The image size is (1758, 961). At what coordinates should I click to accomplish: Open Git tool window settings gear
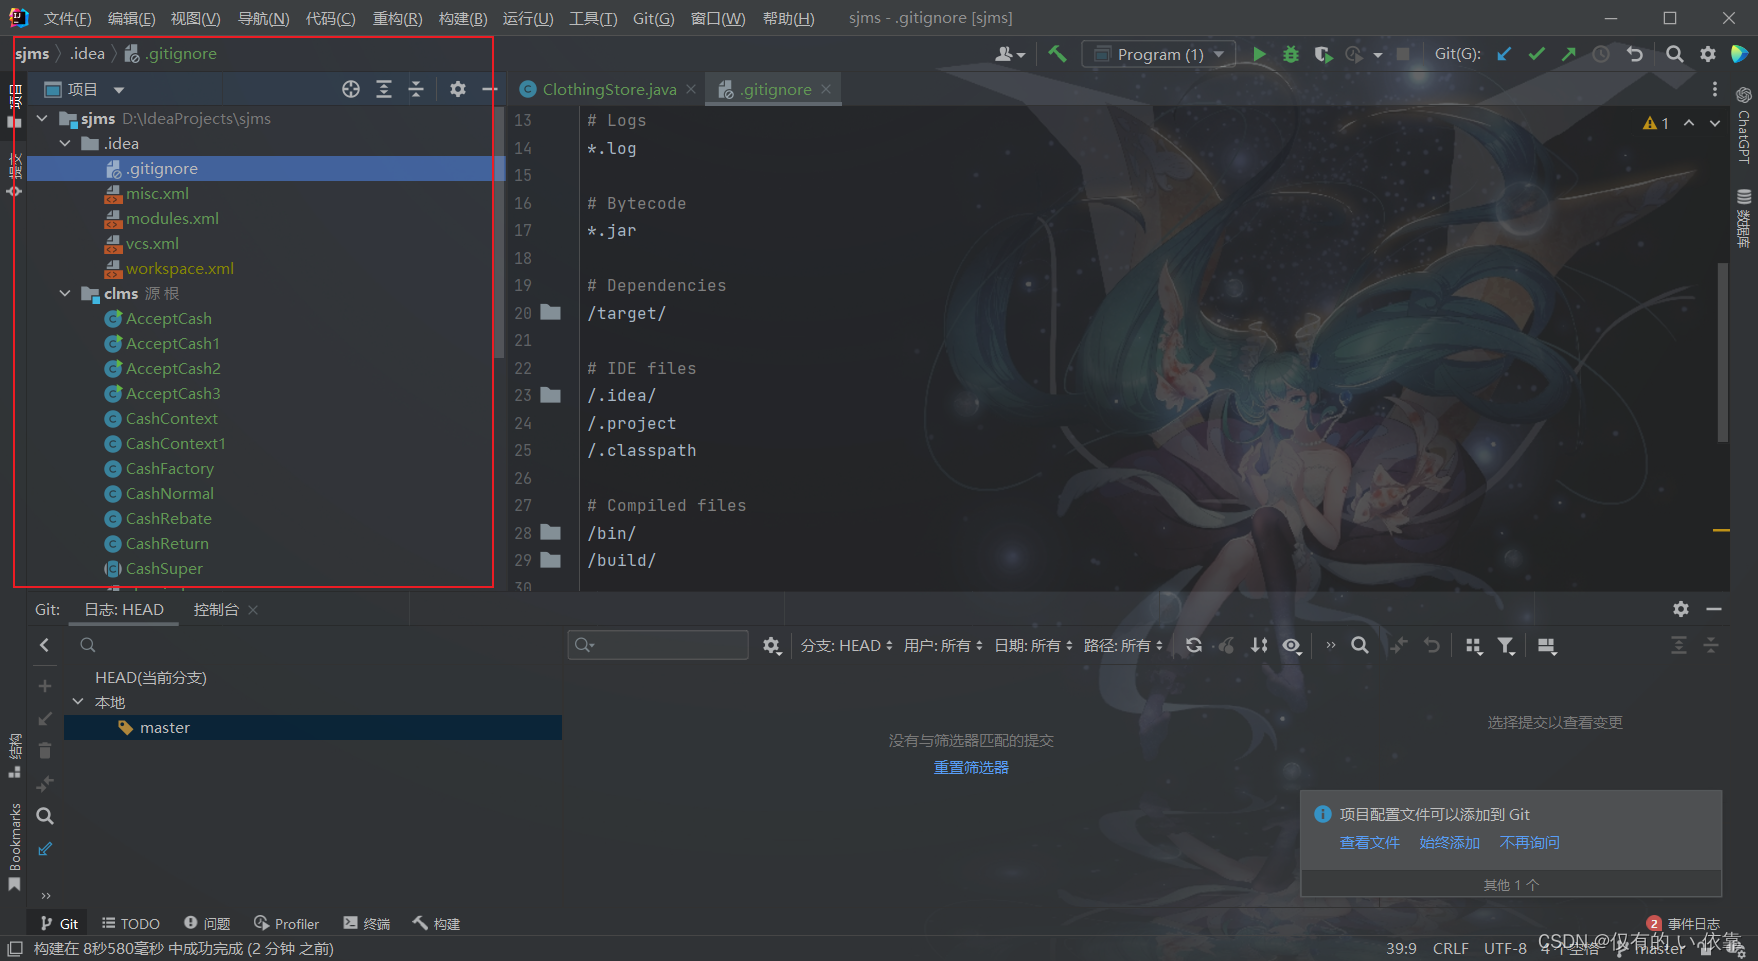pyautogui.click(x=1681, y=609)
